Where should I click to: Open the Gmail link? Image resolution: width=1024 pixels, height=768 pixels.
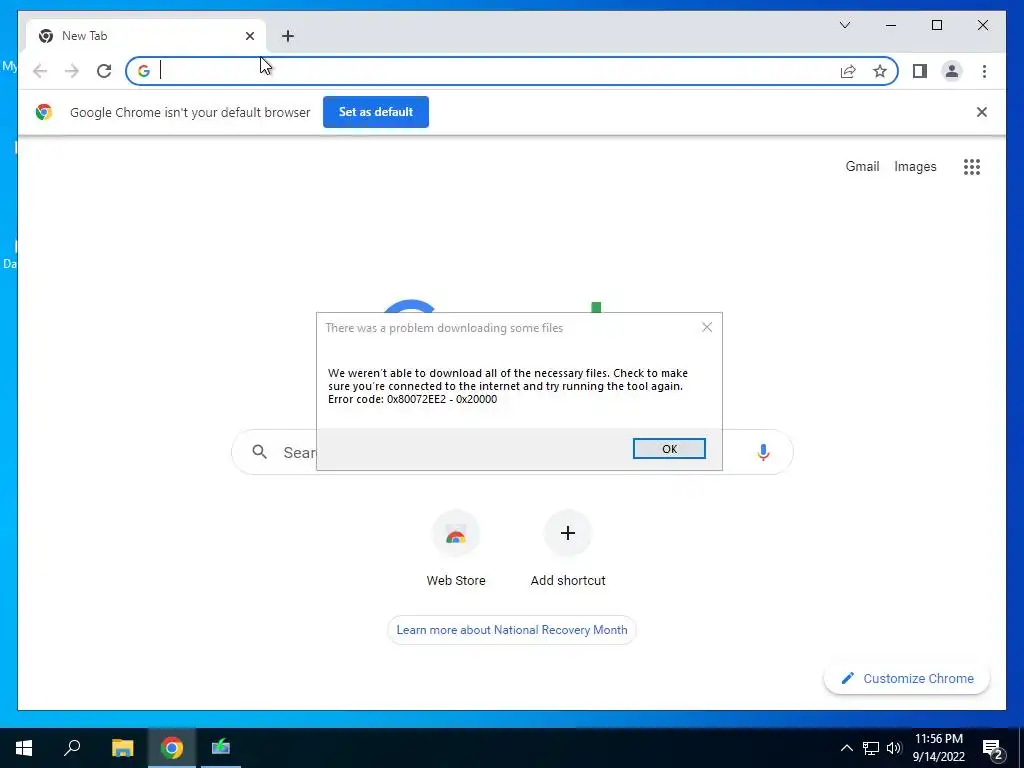coord(862,167)
